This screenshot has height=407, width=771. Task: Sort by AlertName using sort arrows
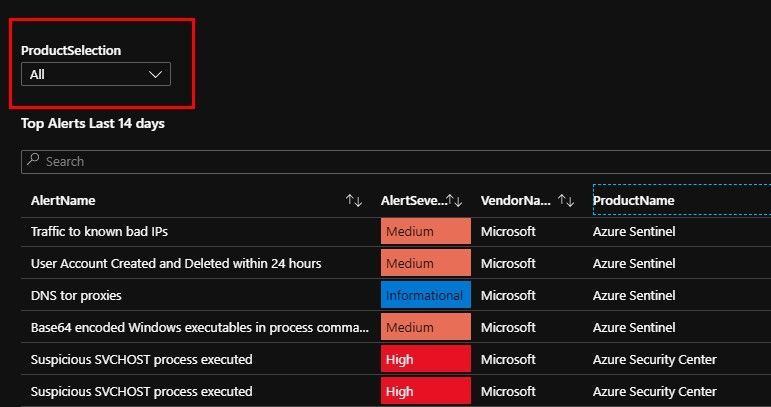[354, 201]
